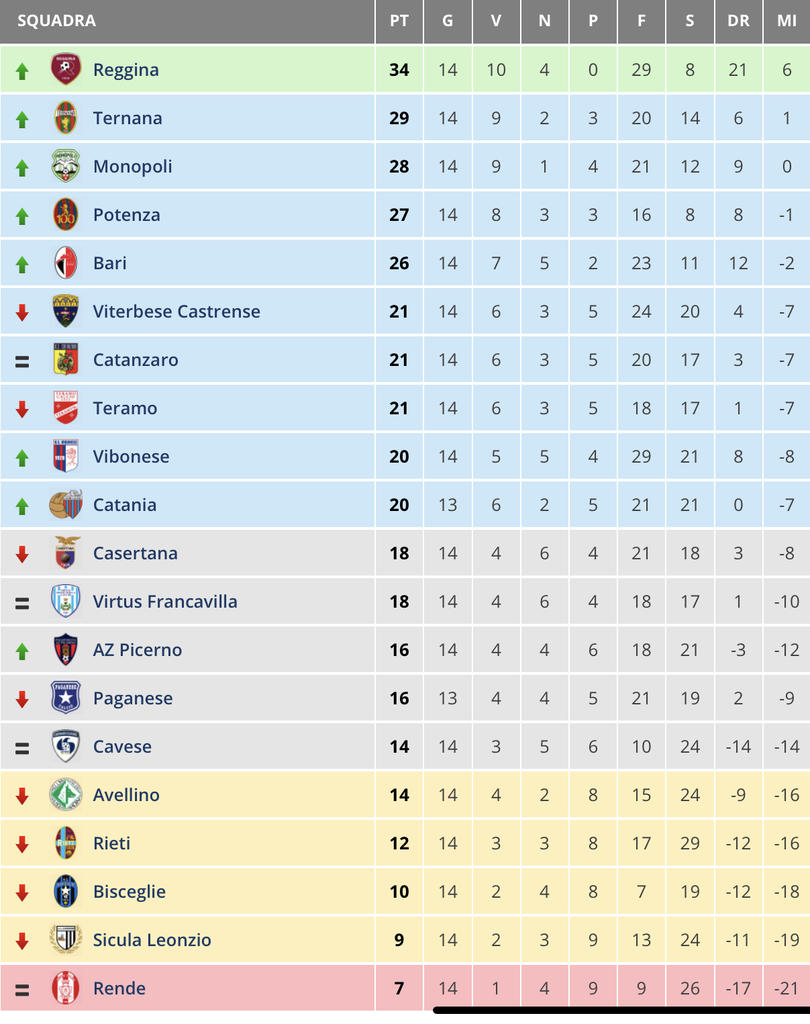Click the Catania club crest
Image resolution: width=810 pixels, height=1024 pixels.
click(x=65, y=505)
